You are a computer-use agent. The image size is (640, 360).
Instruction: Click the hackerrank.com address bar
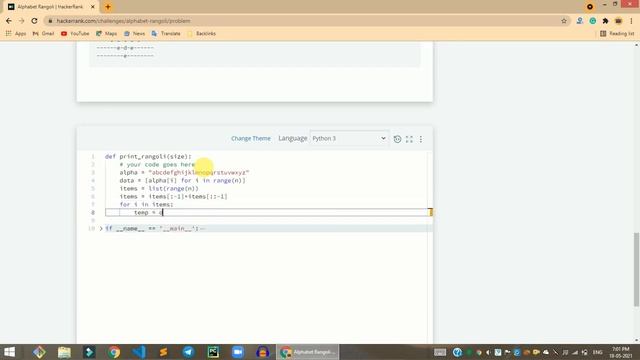pyautogui.click(x=302, y=21)
